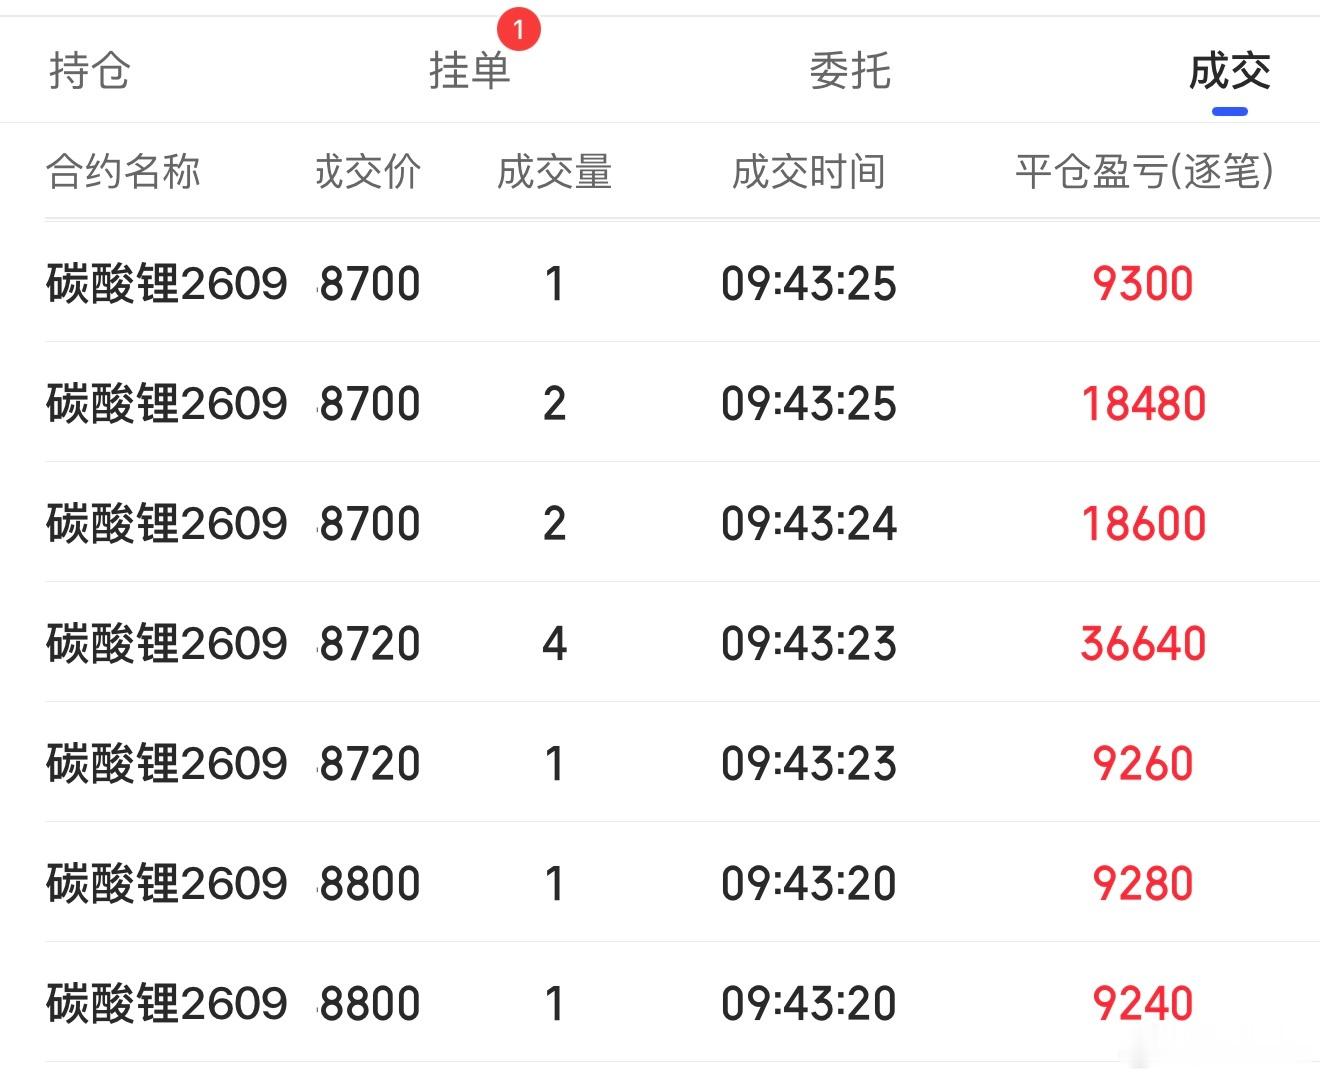Image resolution: width=1320 pixels, height=1080 pixels.
Task: Click the 平仓盈亏(逐笔) column header
Action: point(1144,172)
